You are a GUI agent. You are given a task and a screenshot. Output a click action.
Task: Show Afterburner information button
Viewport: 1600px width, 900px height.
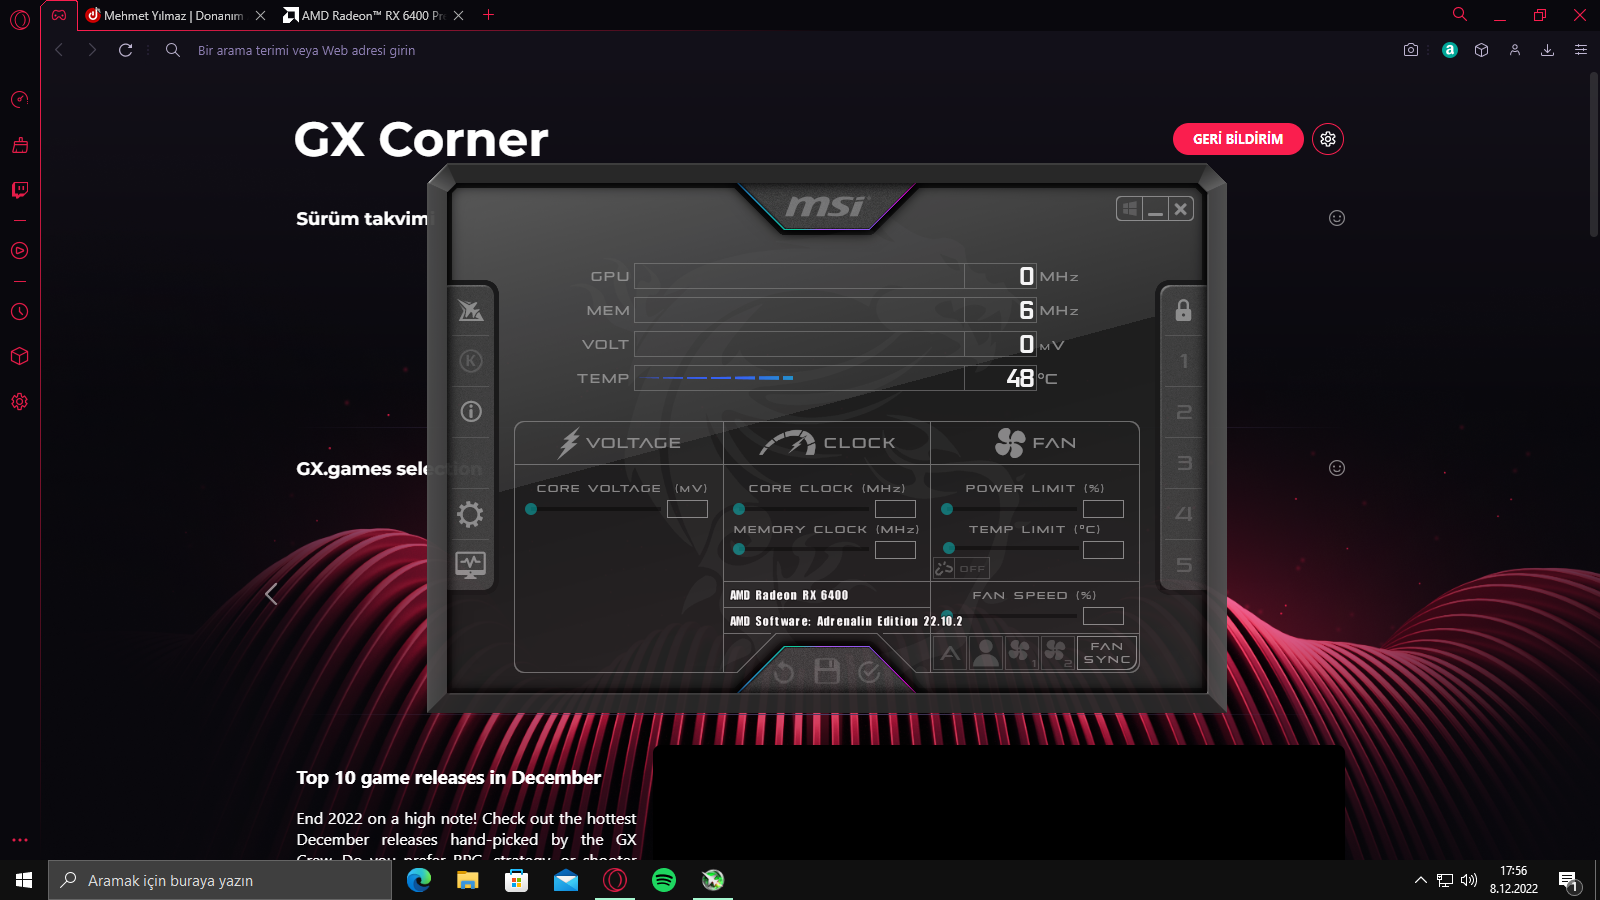coord(471,412)
